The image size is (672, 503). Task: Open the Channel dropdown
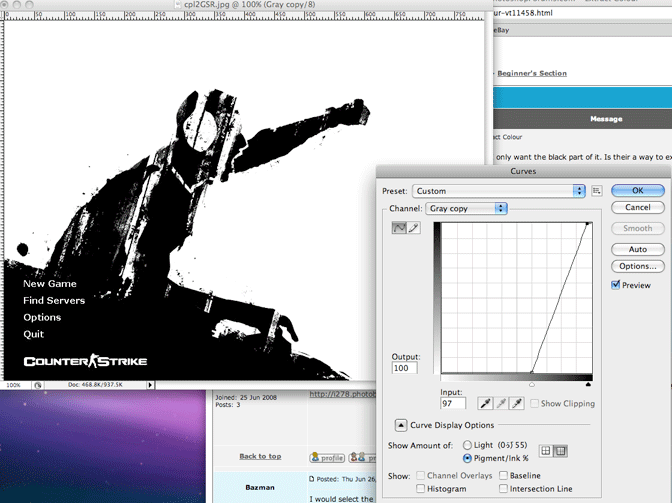466,209
